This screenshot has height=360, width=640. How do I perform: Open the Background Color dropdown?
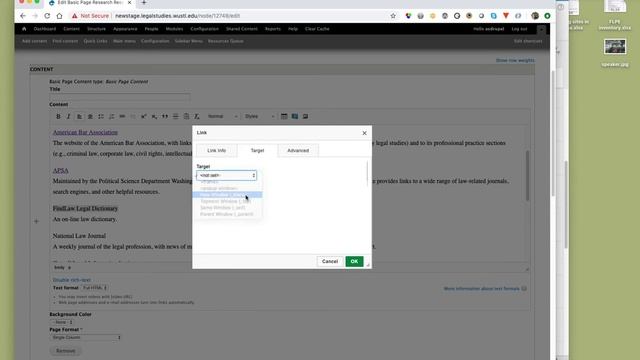click(x=63, y=322)
